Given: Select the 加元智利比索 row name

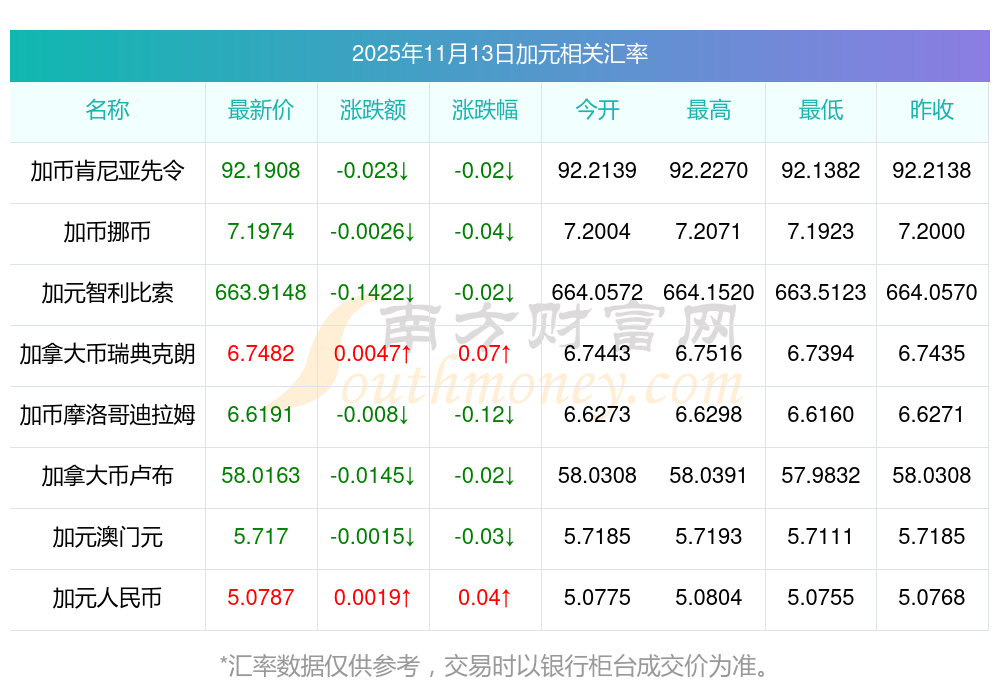Looking at the screenshot, I should coord(107,293).
